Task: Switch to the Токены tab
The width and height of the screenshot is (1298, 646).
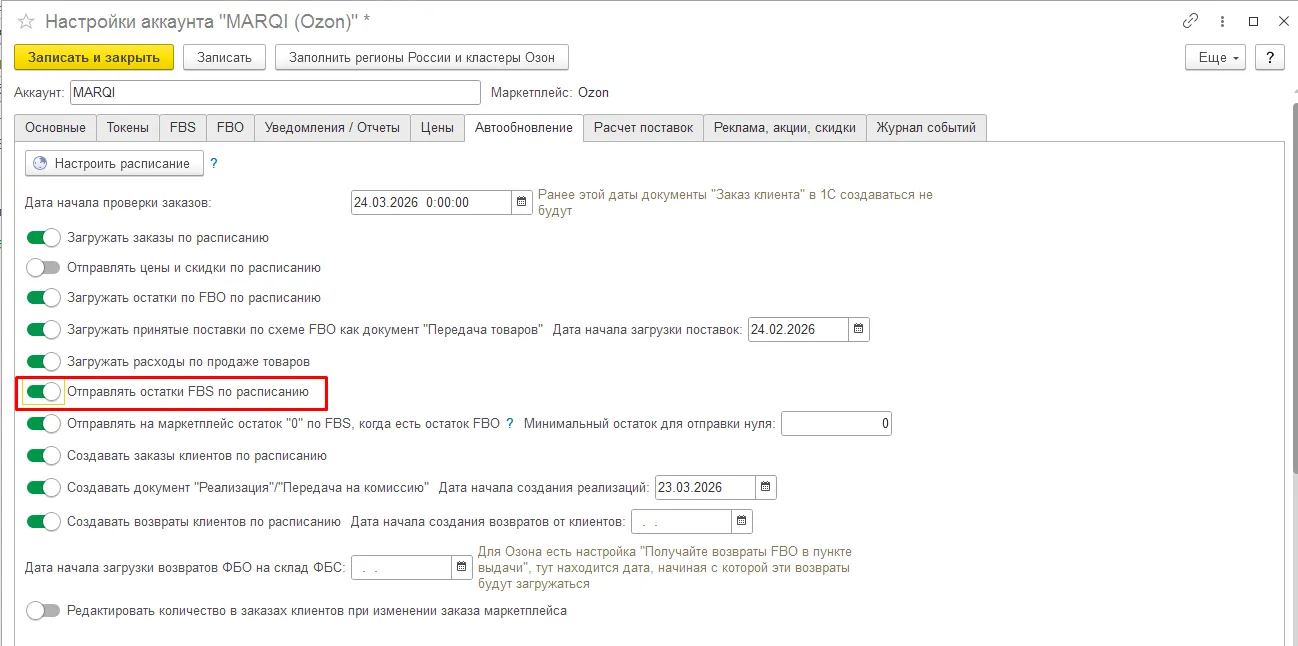Action: coord(128,128)
